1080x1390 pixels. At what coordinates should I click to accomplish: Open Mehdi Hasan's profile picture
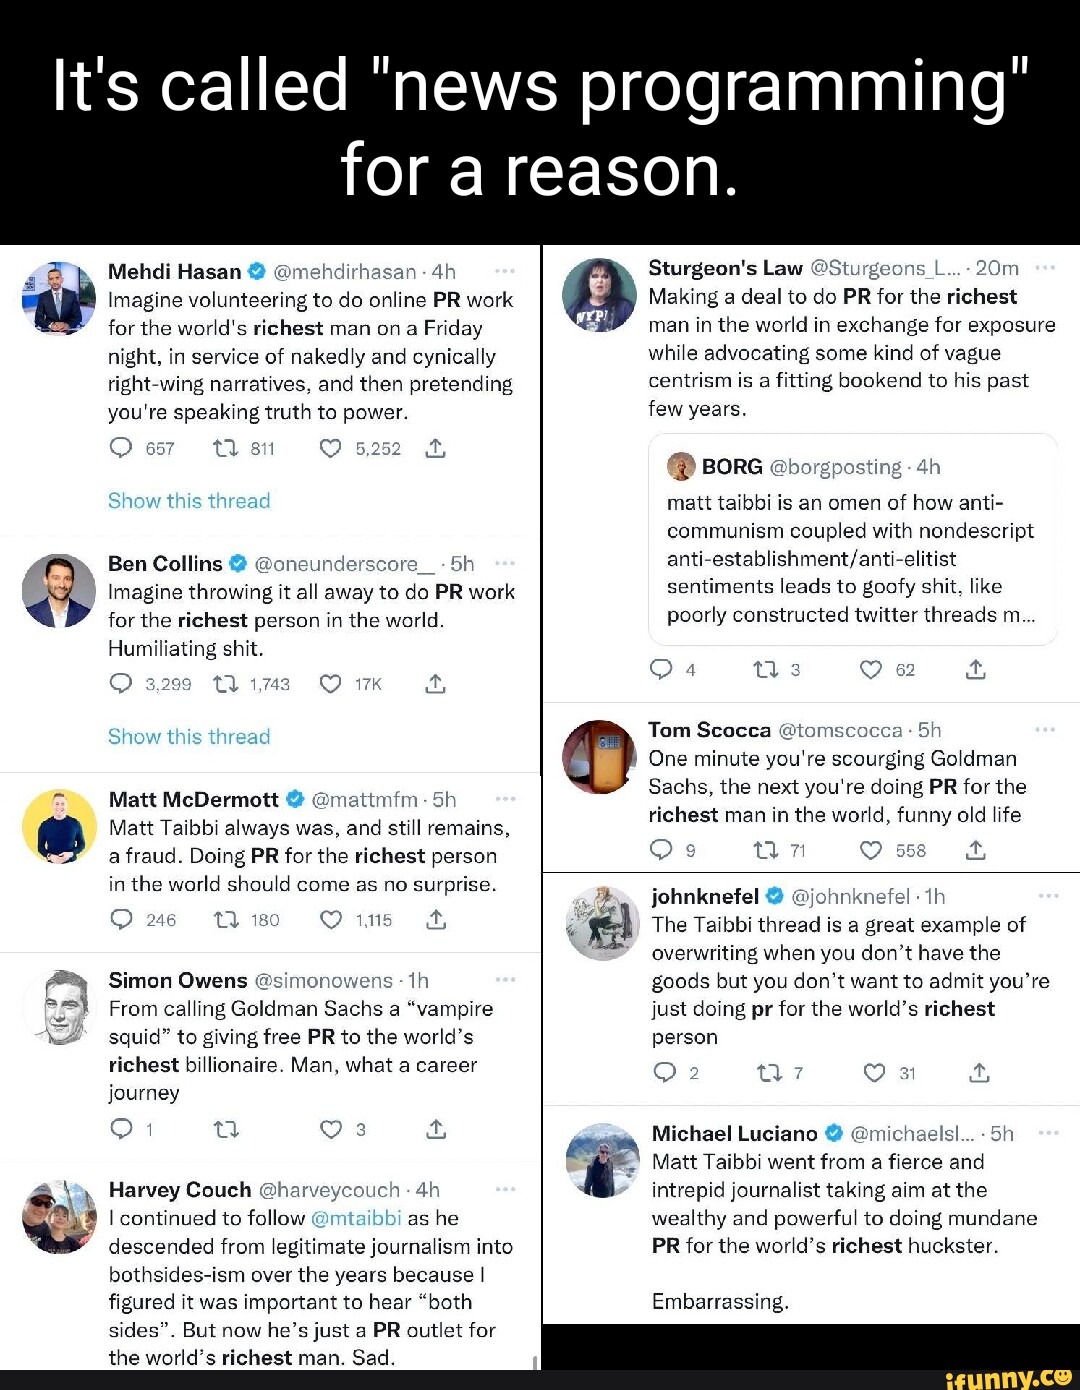[58, 297]
